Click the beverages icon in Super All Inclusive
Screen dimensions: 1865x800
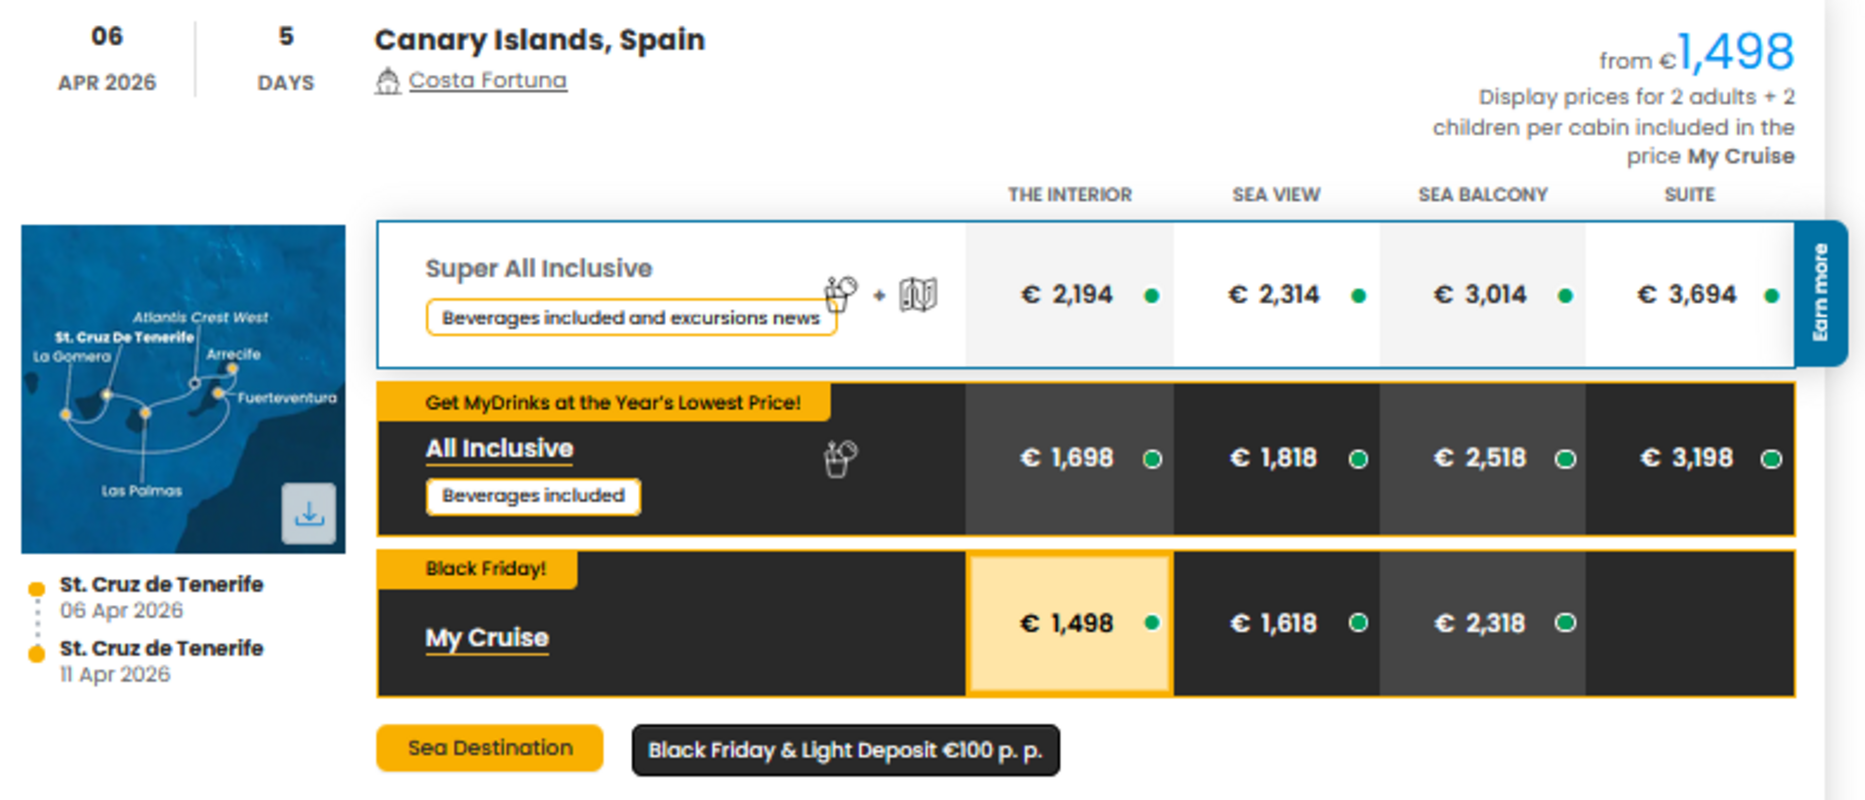[840, 293]
